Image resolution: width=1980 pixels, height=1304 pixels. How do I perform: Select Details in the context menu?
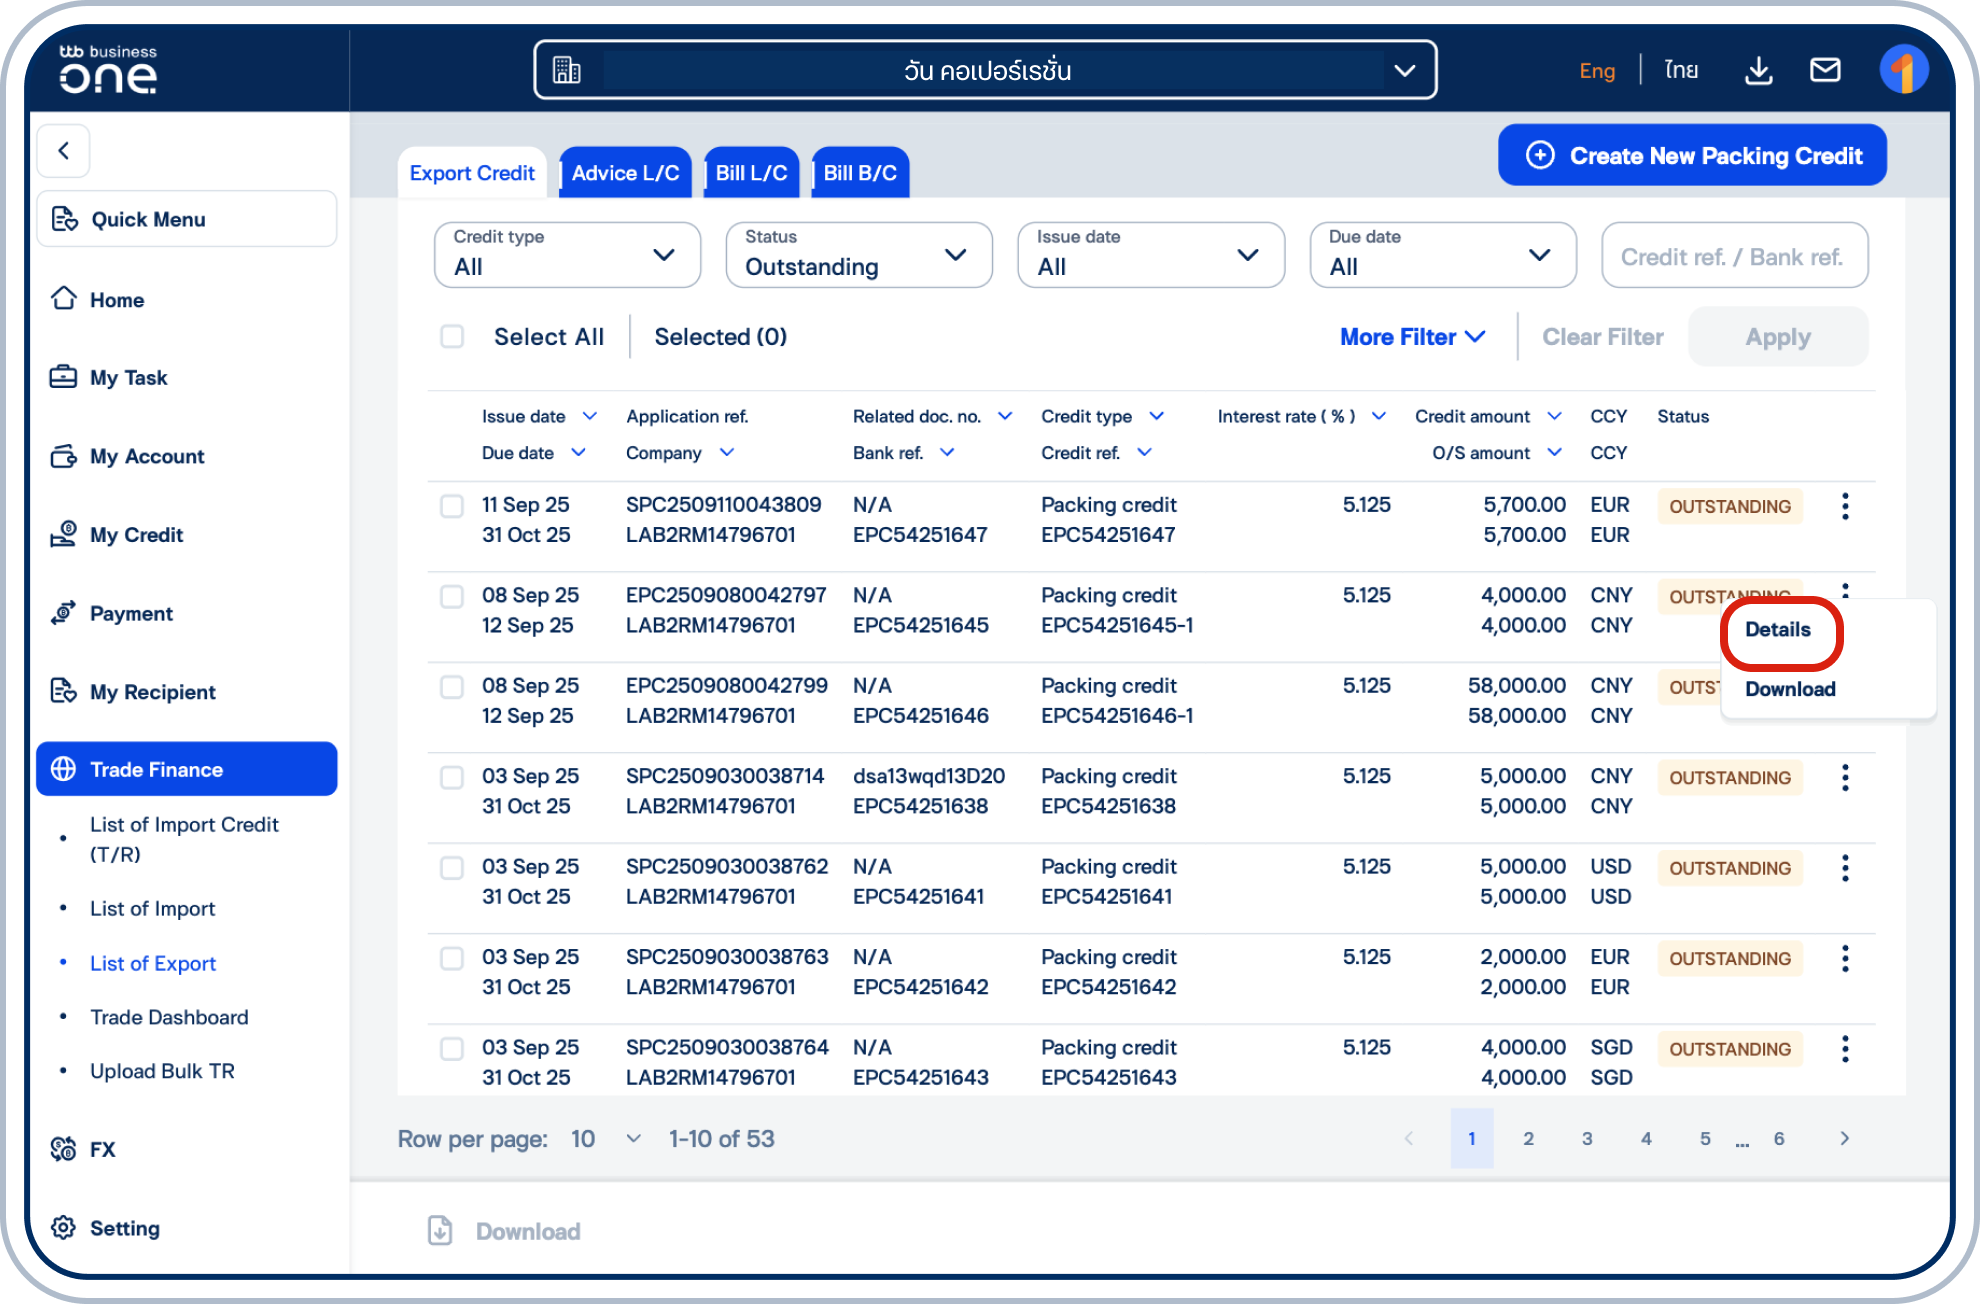click(x=1777, y=630)
